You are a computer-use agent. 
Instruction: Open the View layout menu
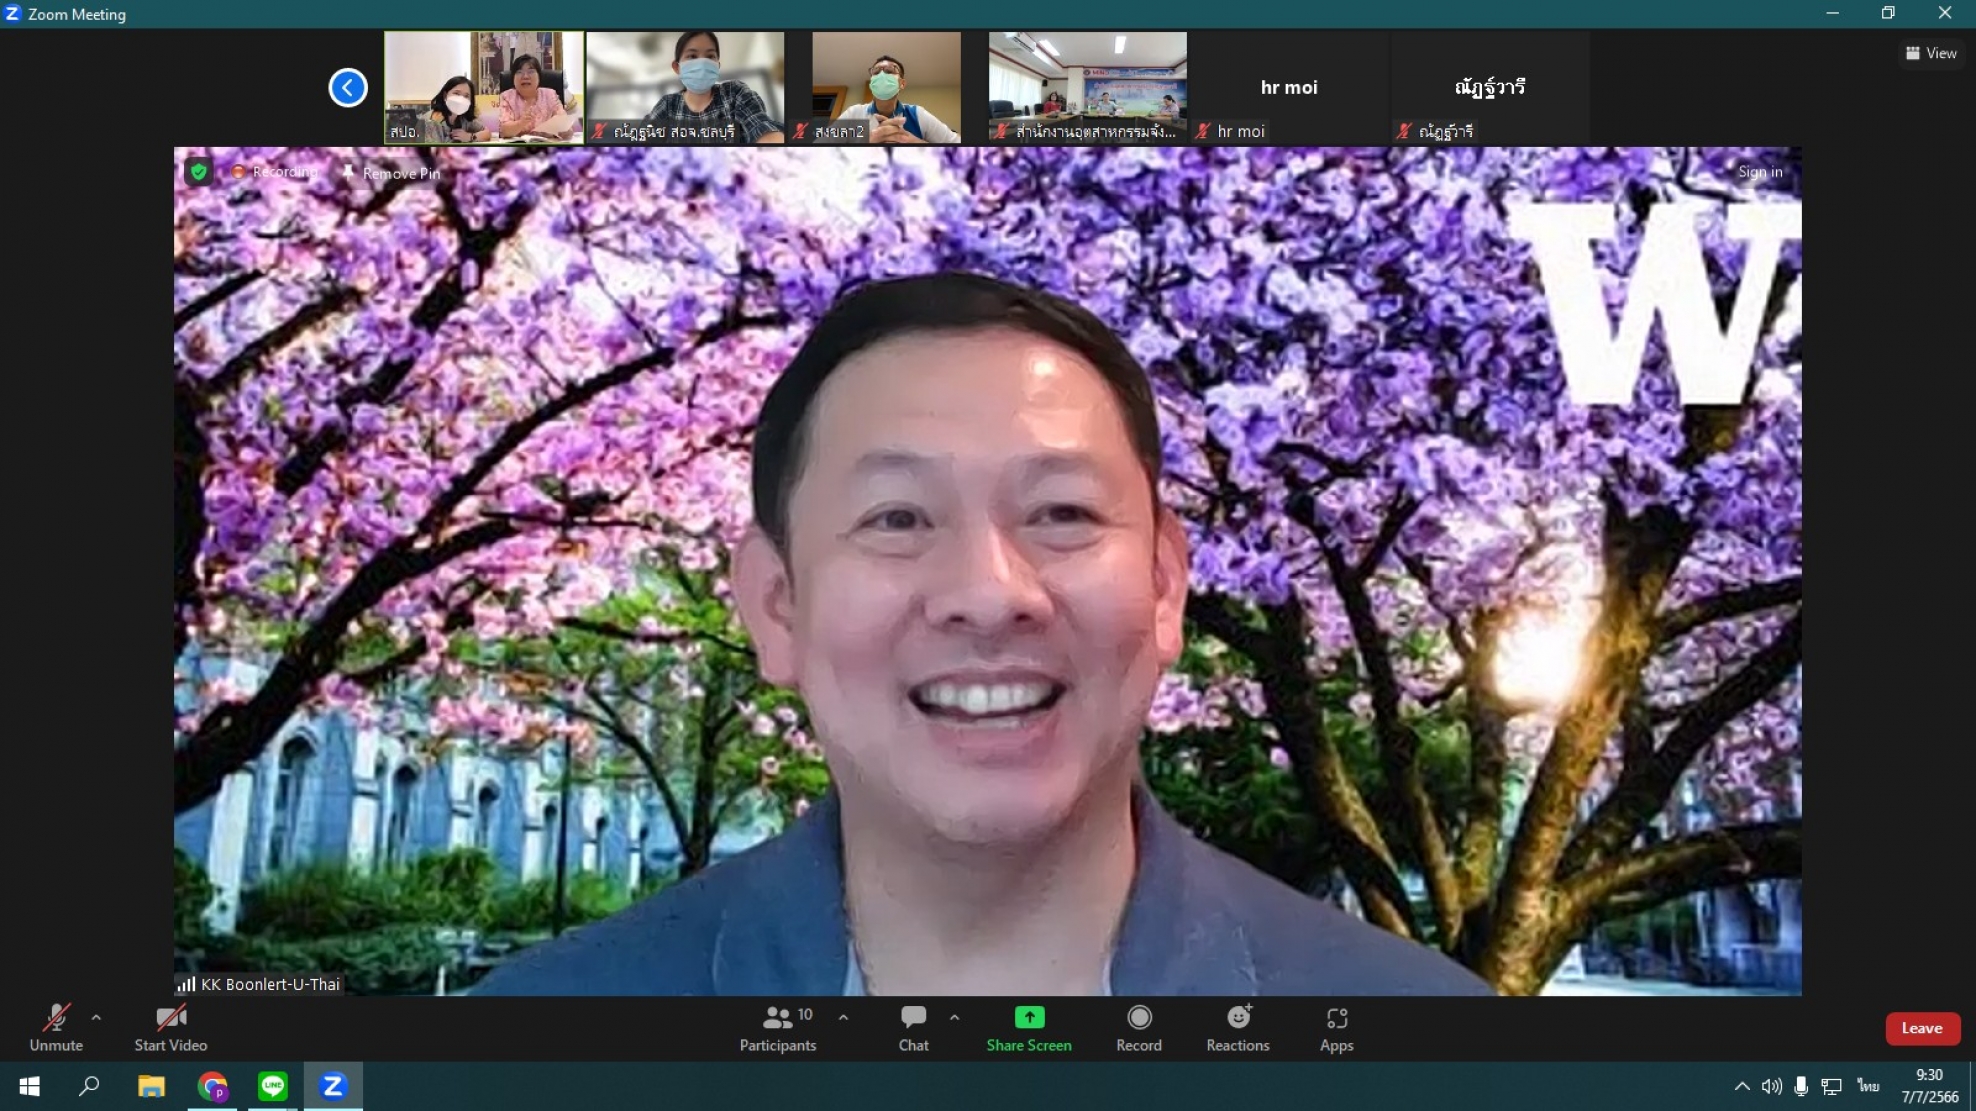click(1931, 53)
